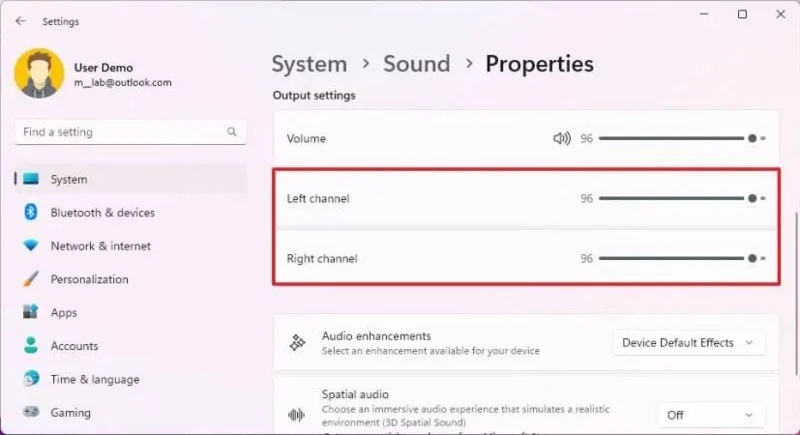Viewport: 800px width, 435px height.
Task: Go to Network & internet settings
Action: [x=131, y=246]
